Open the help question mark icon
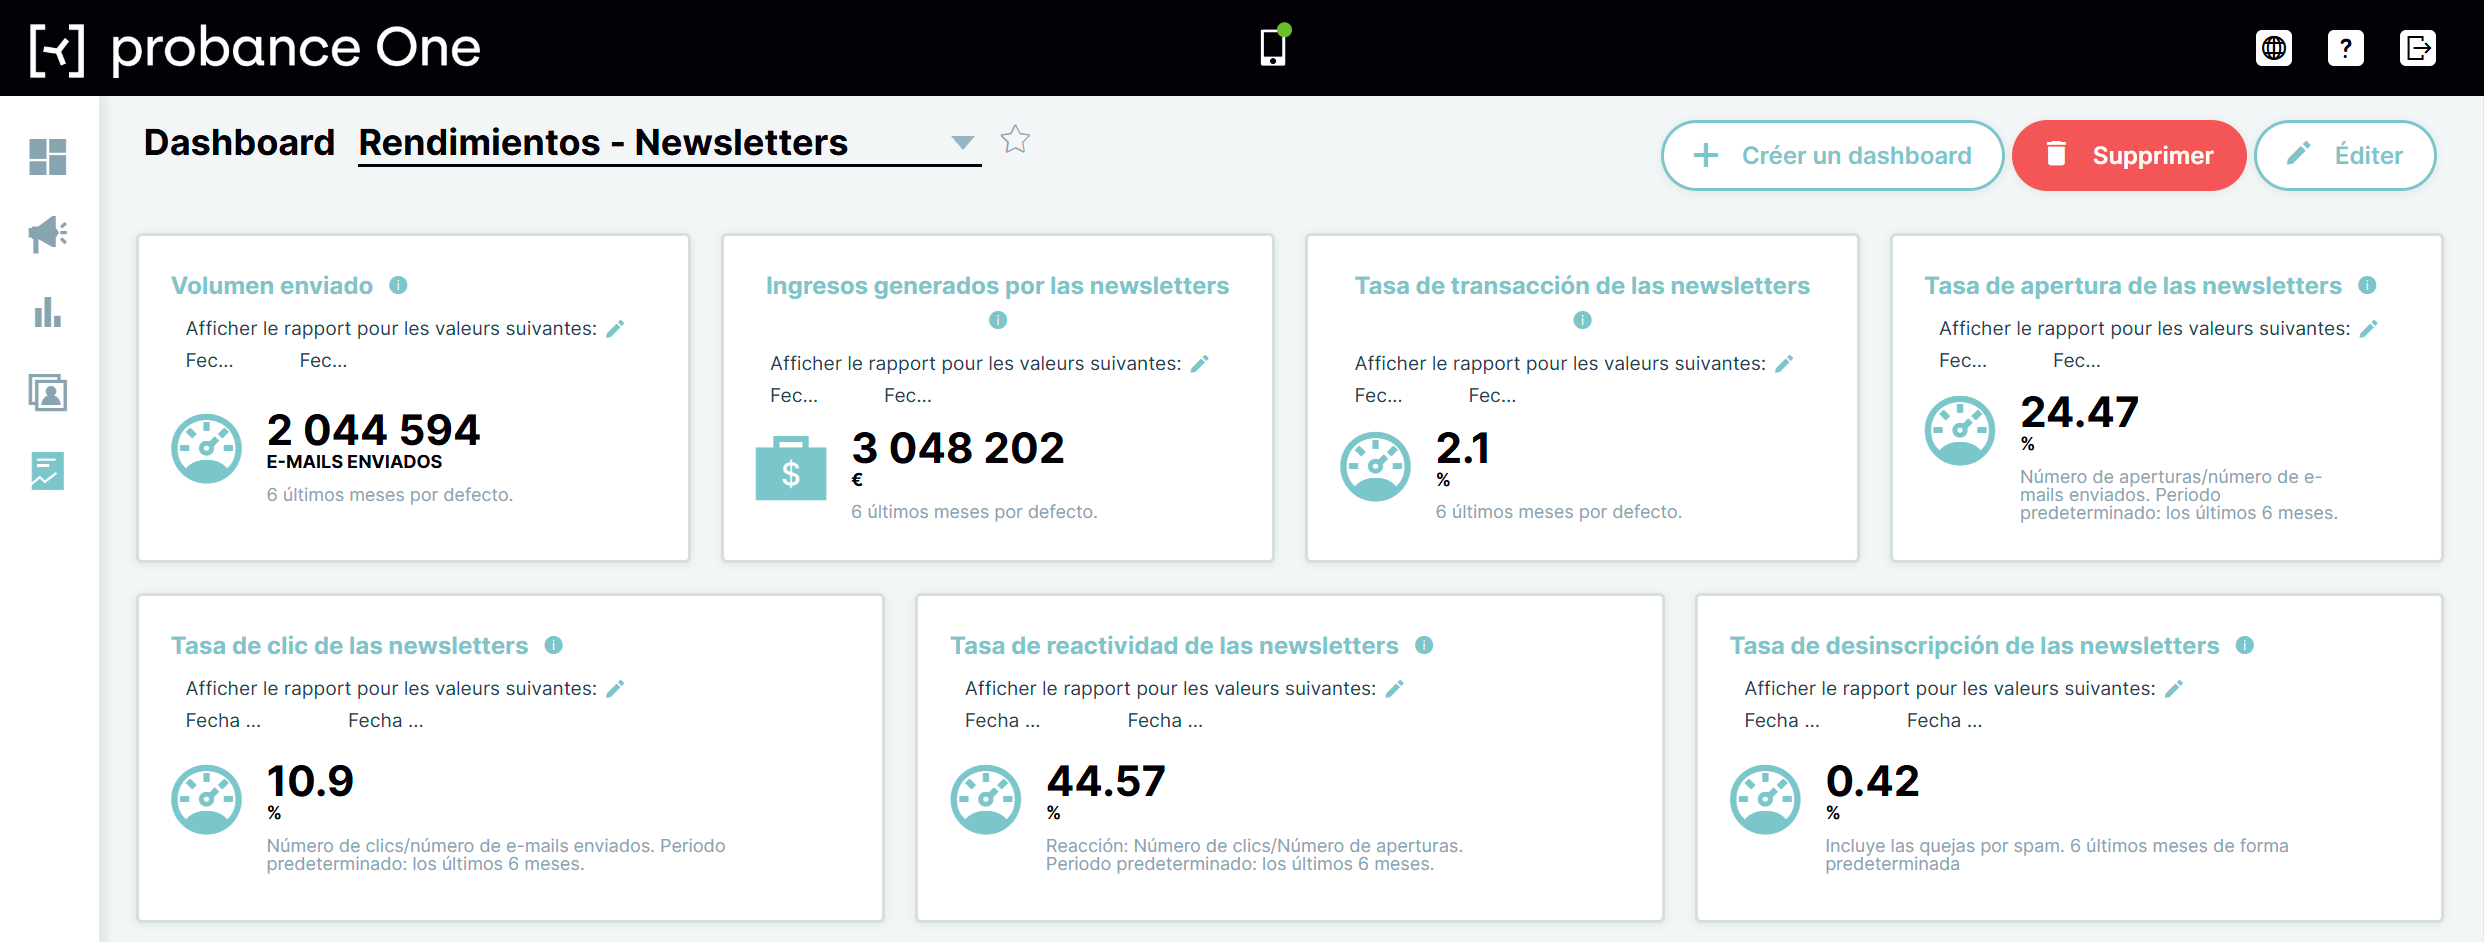The image size is (2484, 942). [2346, 48]
